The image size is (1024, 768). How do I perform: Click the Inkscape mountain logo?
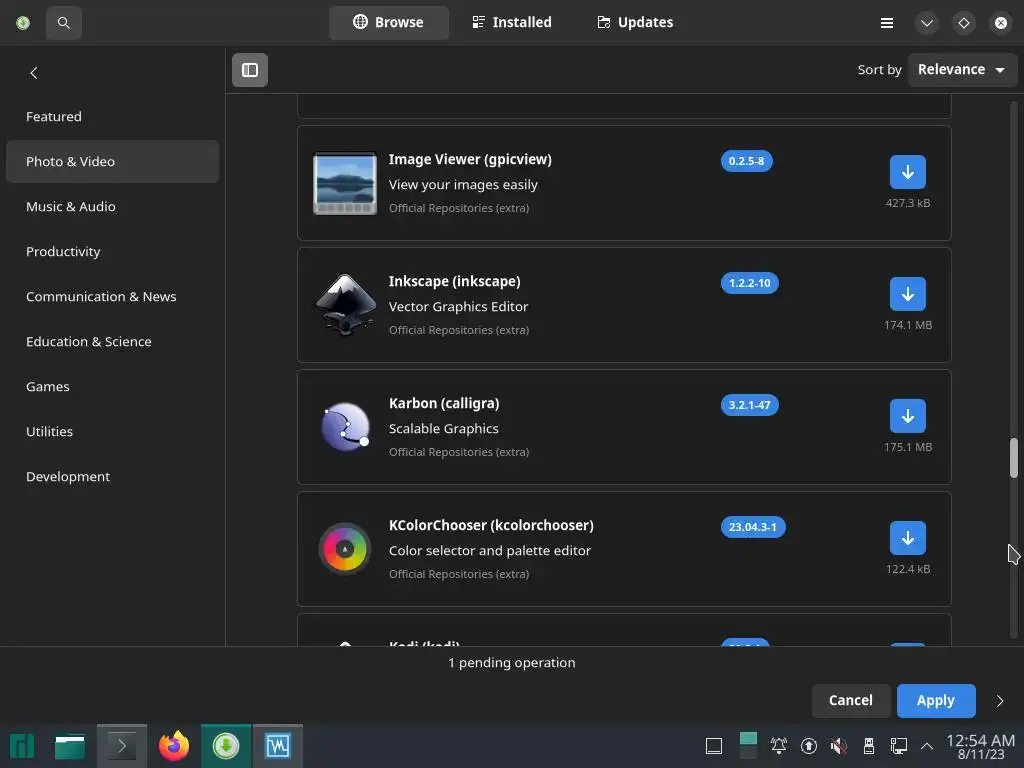tap(345, 305)
